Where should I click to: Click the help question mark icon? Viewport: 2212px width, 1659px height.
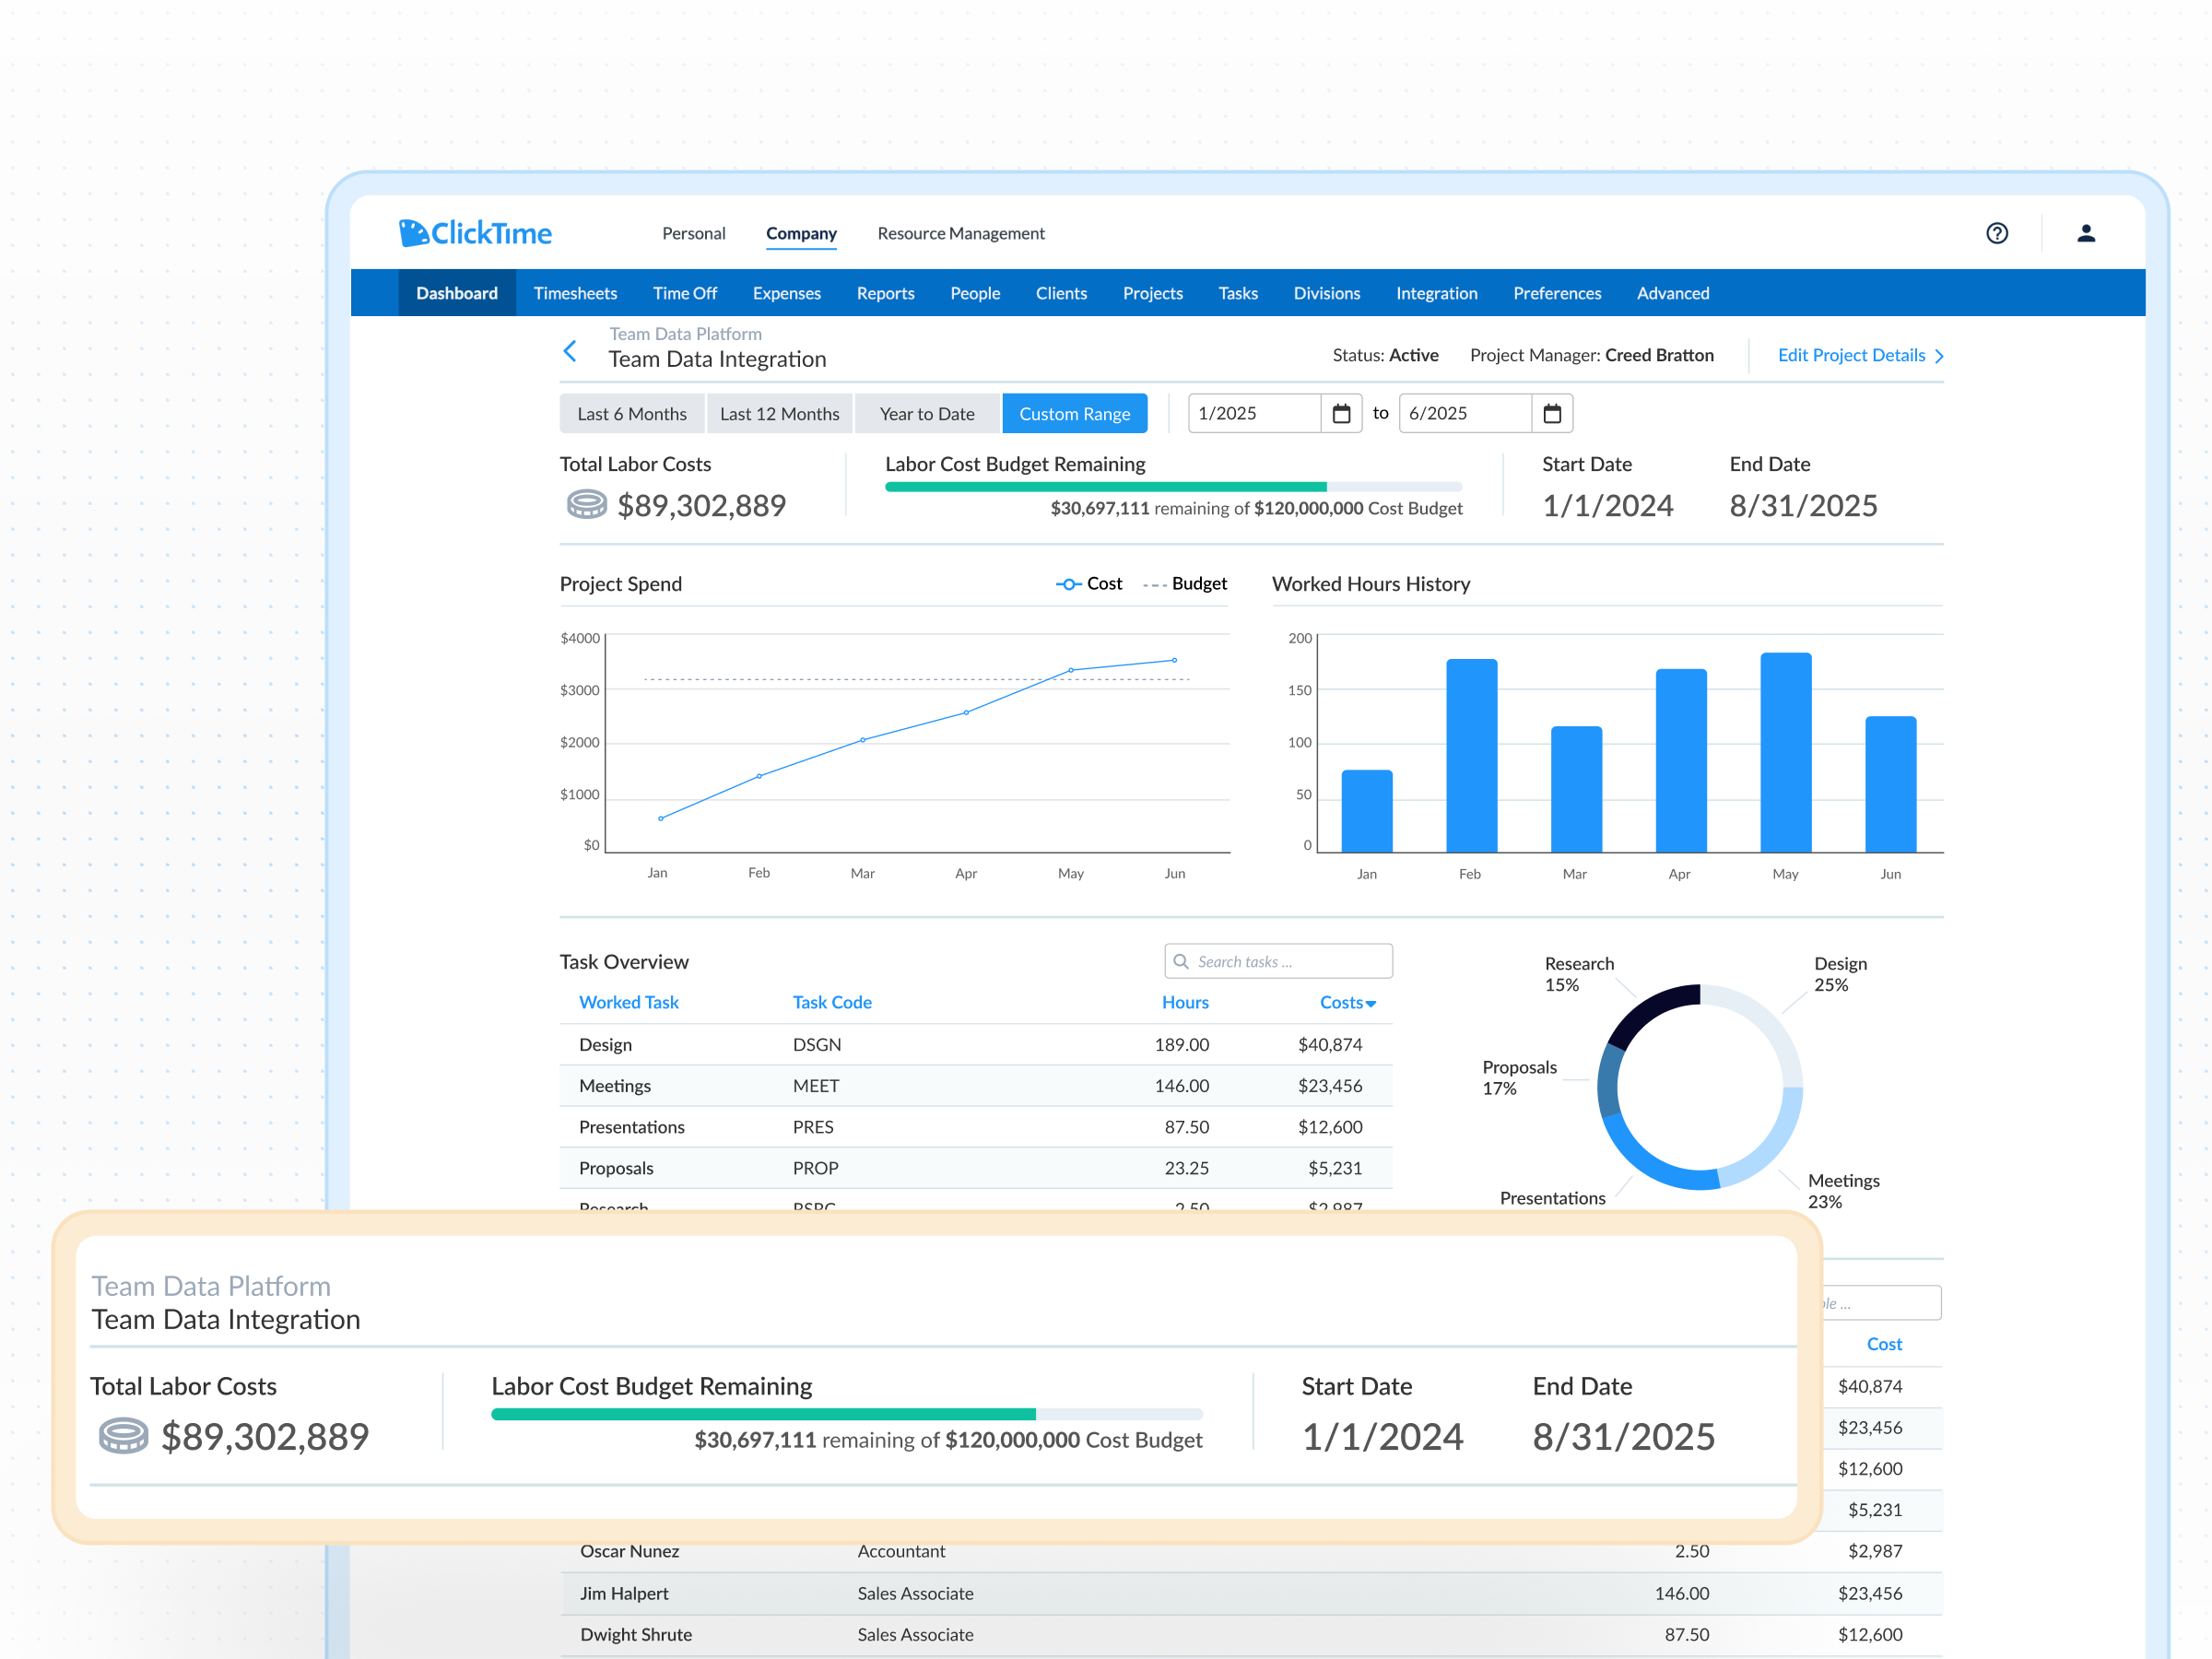tap(1996, 233)
